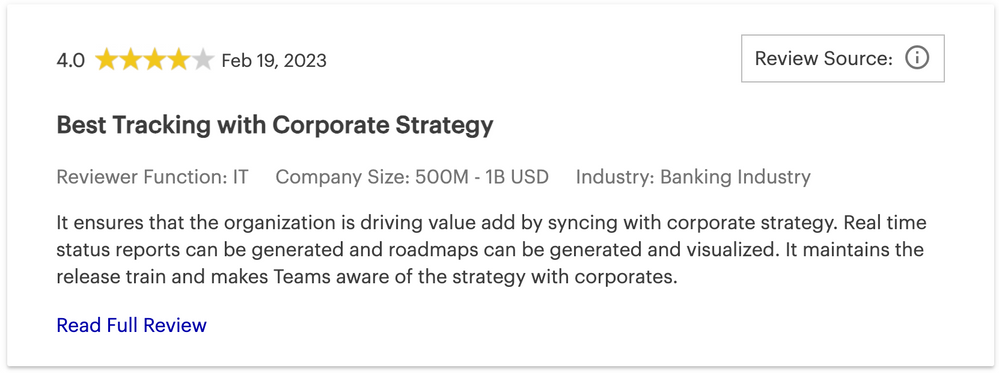Click the 4.0 rating score

coord(71,61)
